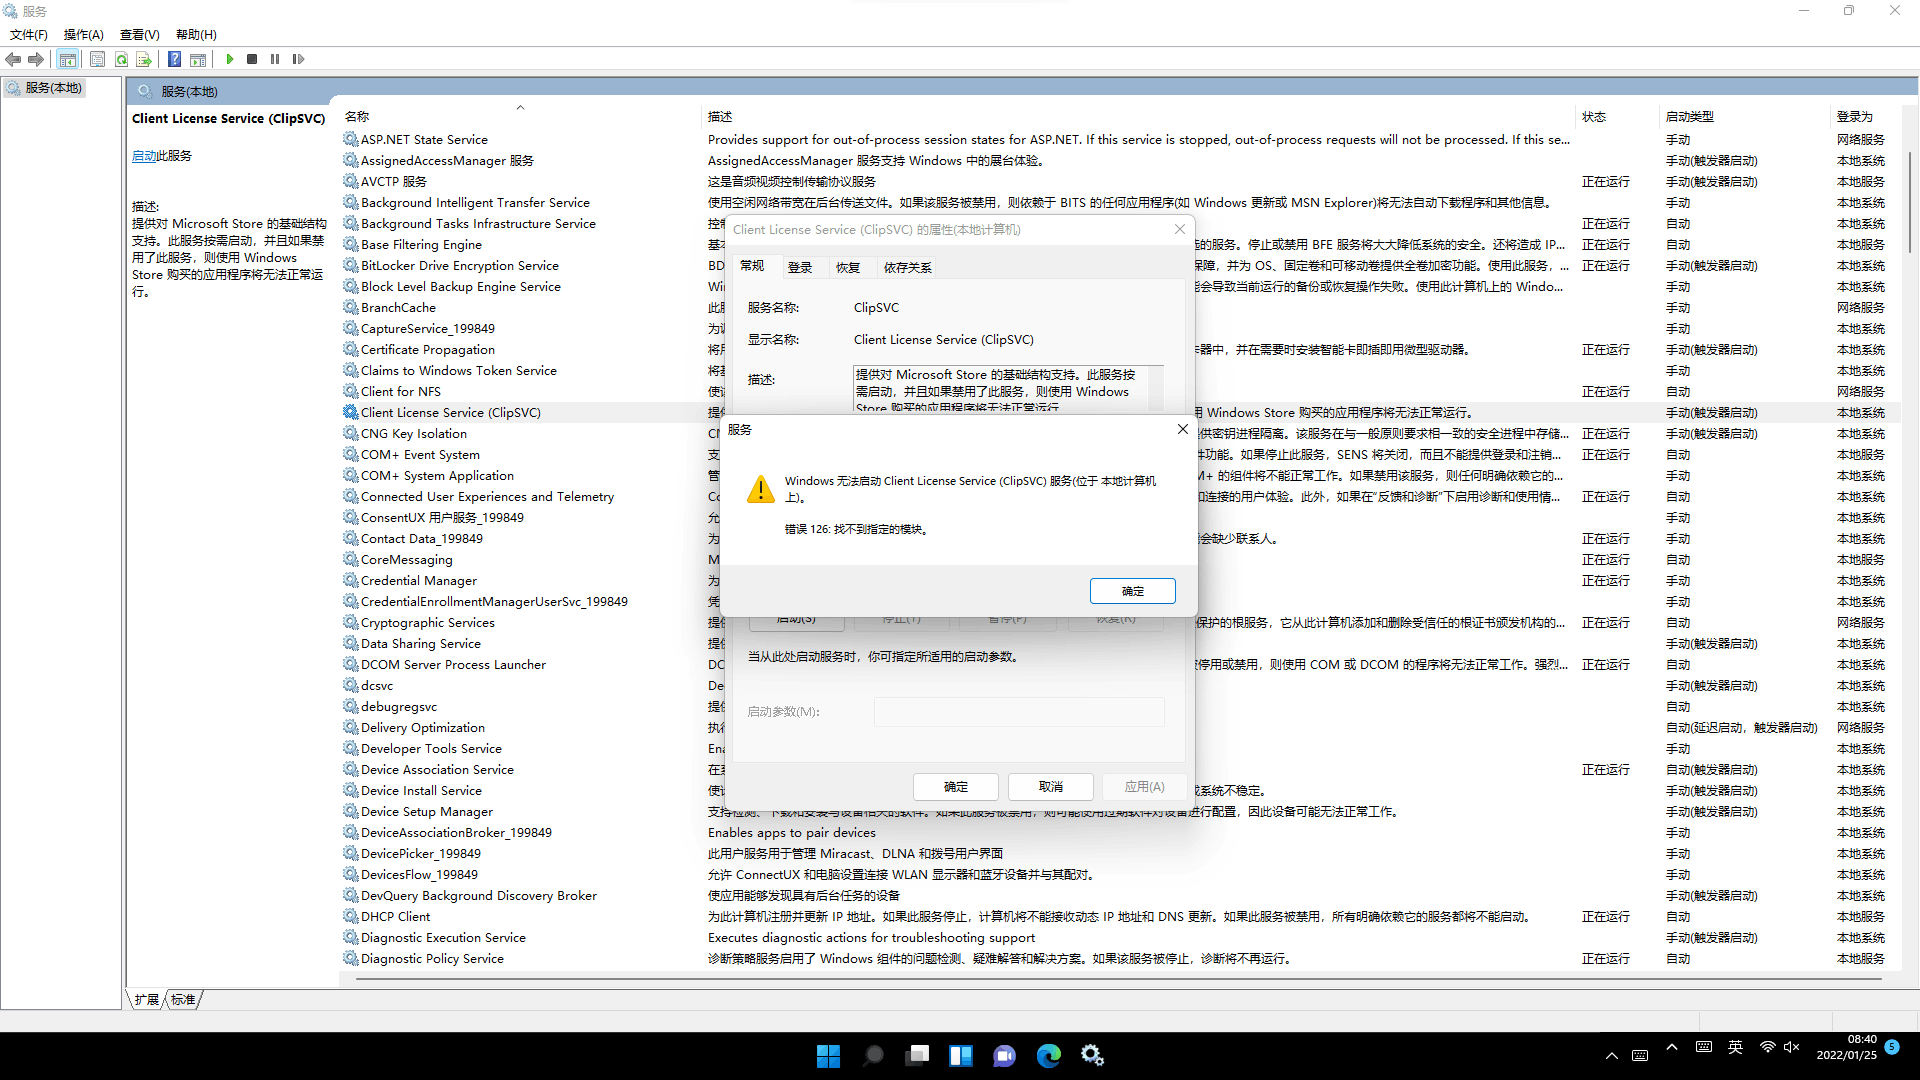
Task: Open the Windows Start menu
Action: 828,1056
